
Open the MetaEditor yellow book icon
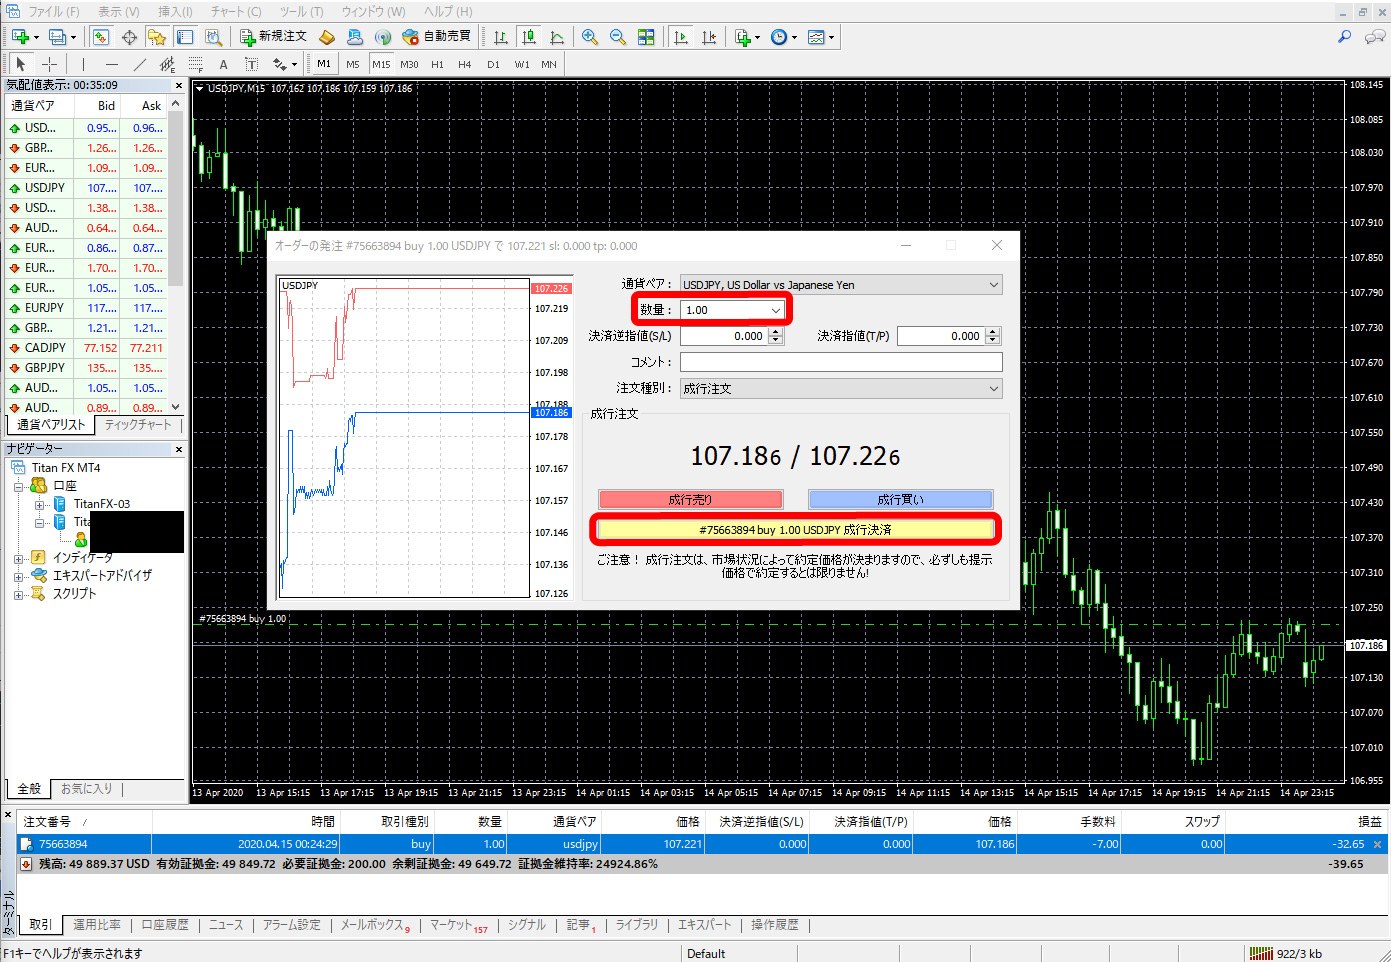(327, 37)
